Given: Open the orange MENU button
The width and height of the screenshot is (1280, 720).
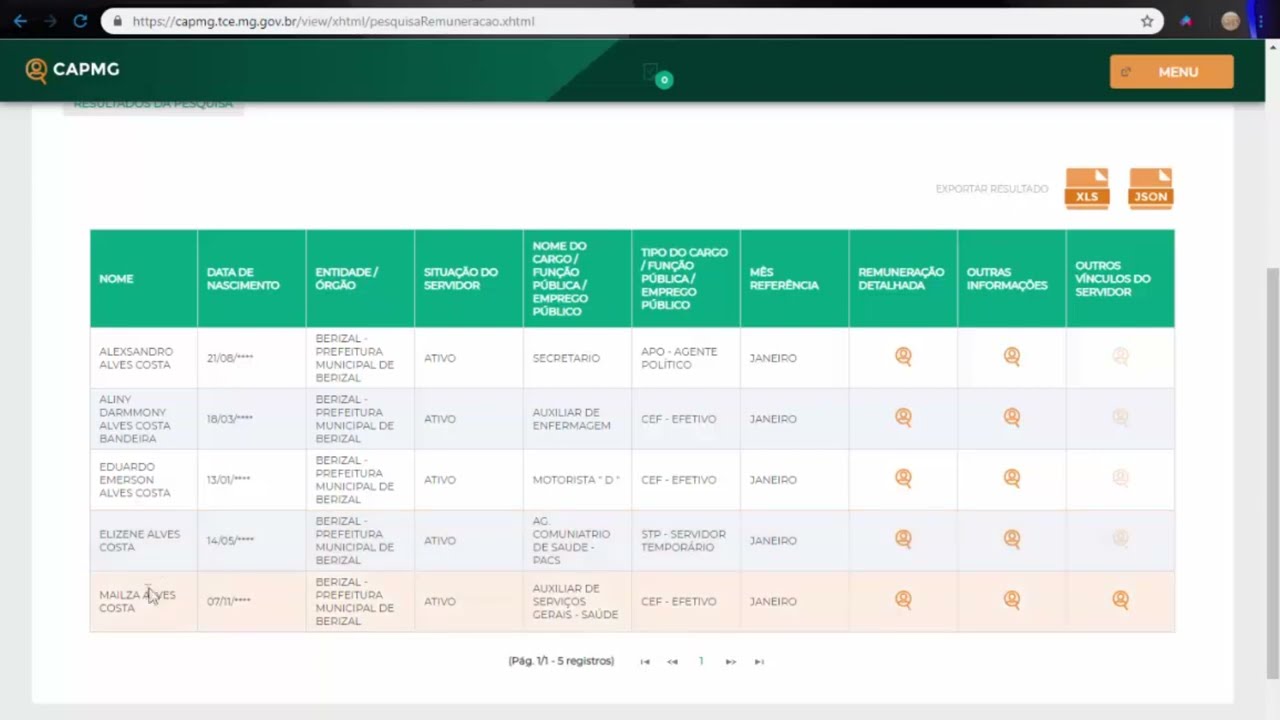Looking at the screenshot, I should pyautogui.click(x=1171, y=72).
